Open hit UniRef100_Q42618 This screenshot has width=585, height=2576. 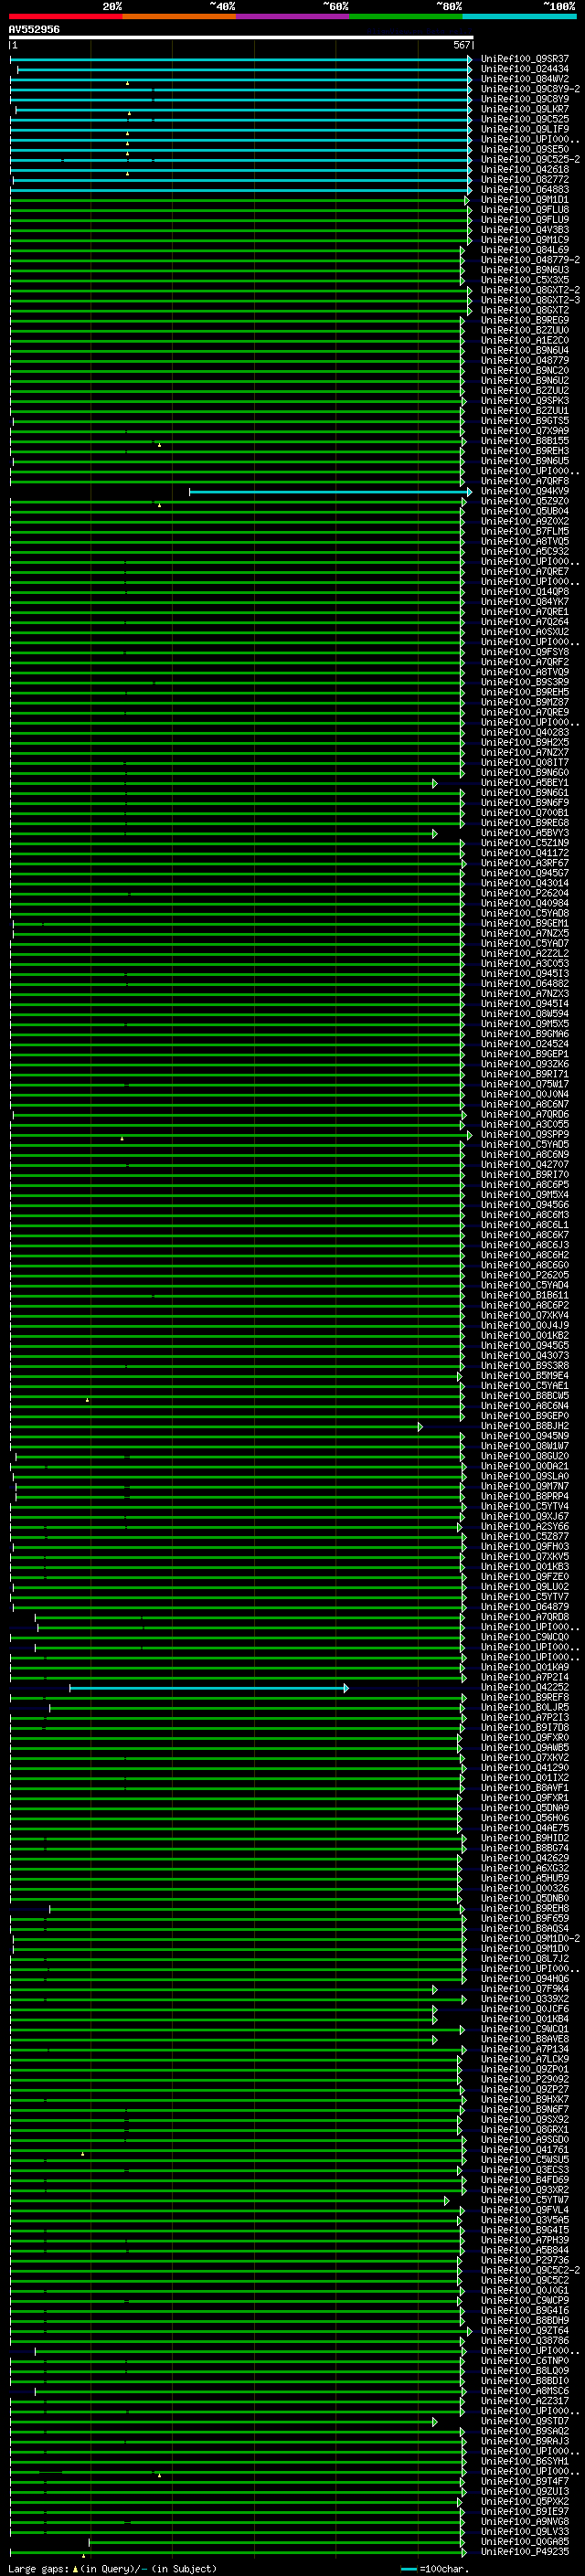coord(525,169)
